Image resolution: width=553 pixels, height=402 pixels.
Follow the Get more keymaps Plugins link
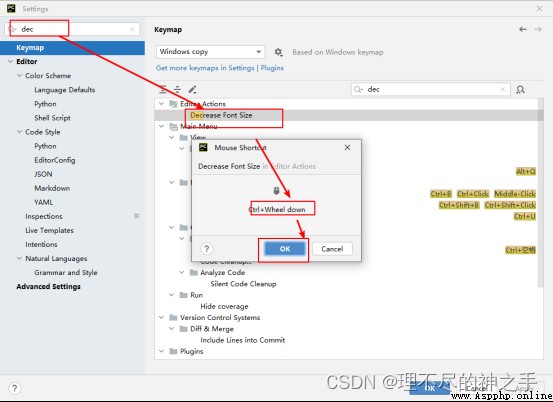tap(220, 68)
